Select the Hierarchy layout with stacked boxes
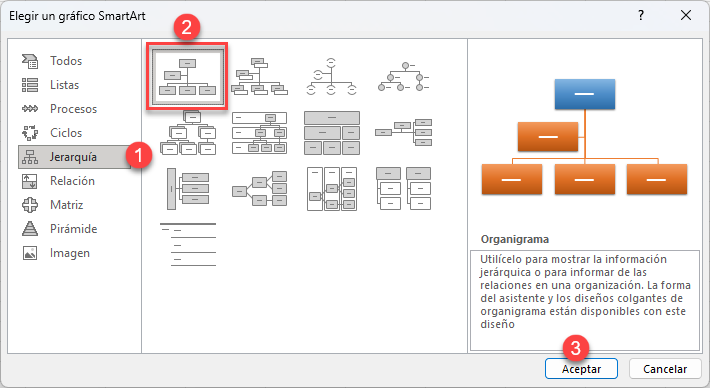 click(188, 133)
